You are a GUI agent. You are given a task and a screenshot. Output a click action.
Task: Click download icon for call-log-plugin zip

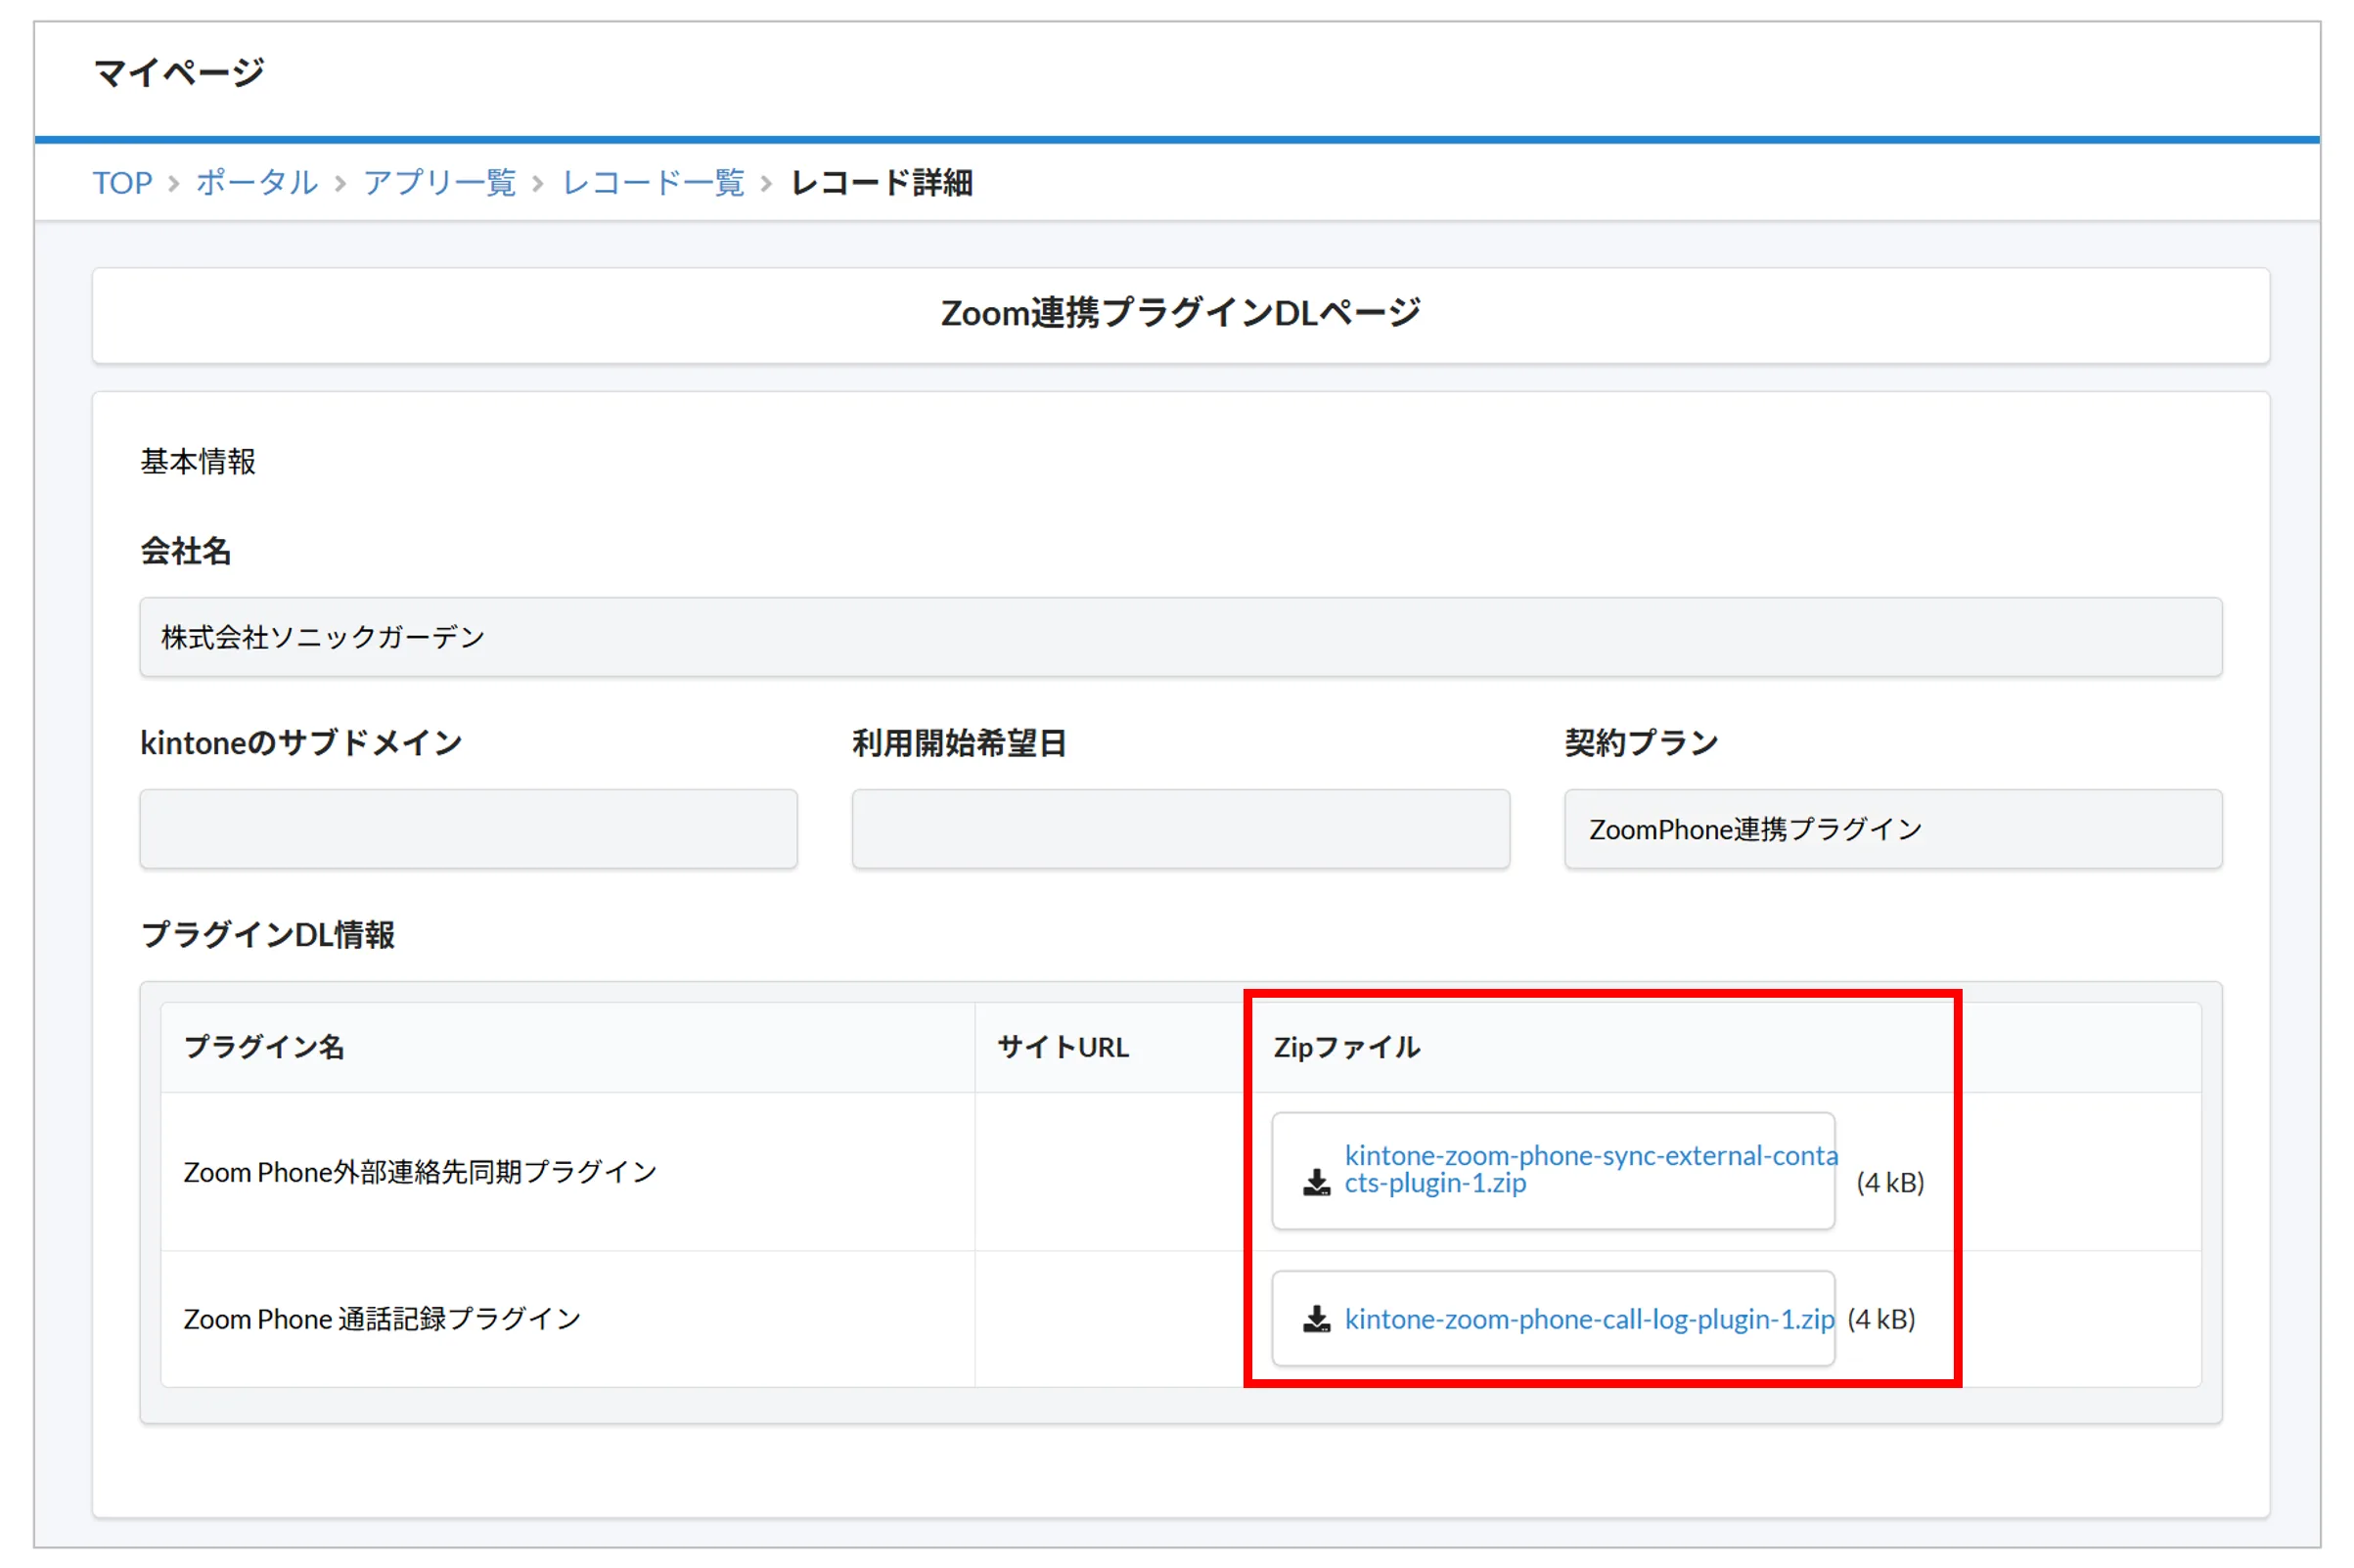[1316, 1319]
